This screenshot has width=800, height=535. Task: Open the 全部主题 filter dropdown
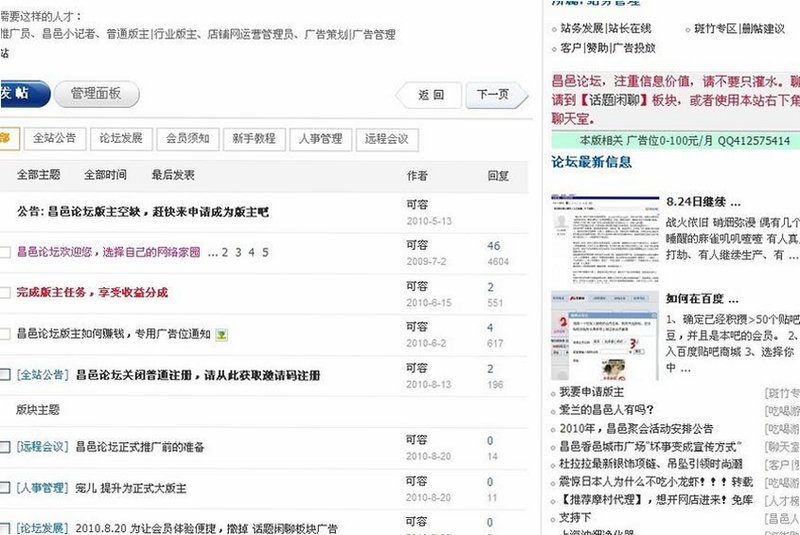(x=38, y=175)
